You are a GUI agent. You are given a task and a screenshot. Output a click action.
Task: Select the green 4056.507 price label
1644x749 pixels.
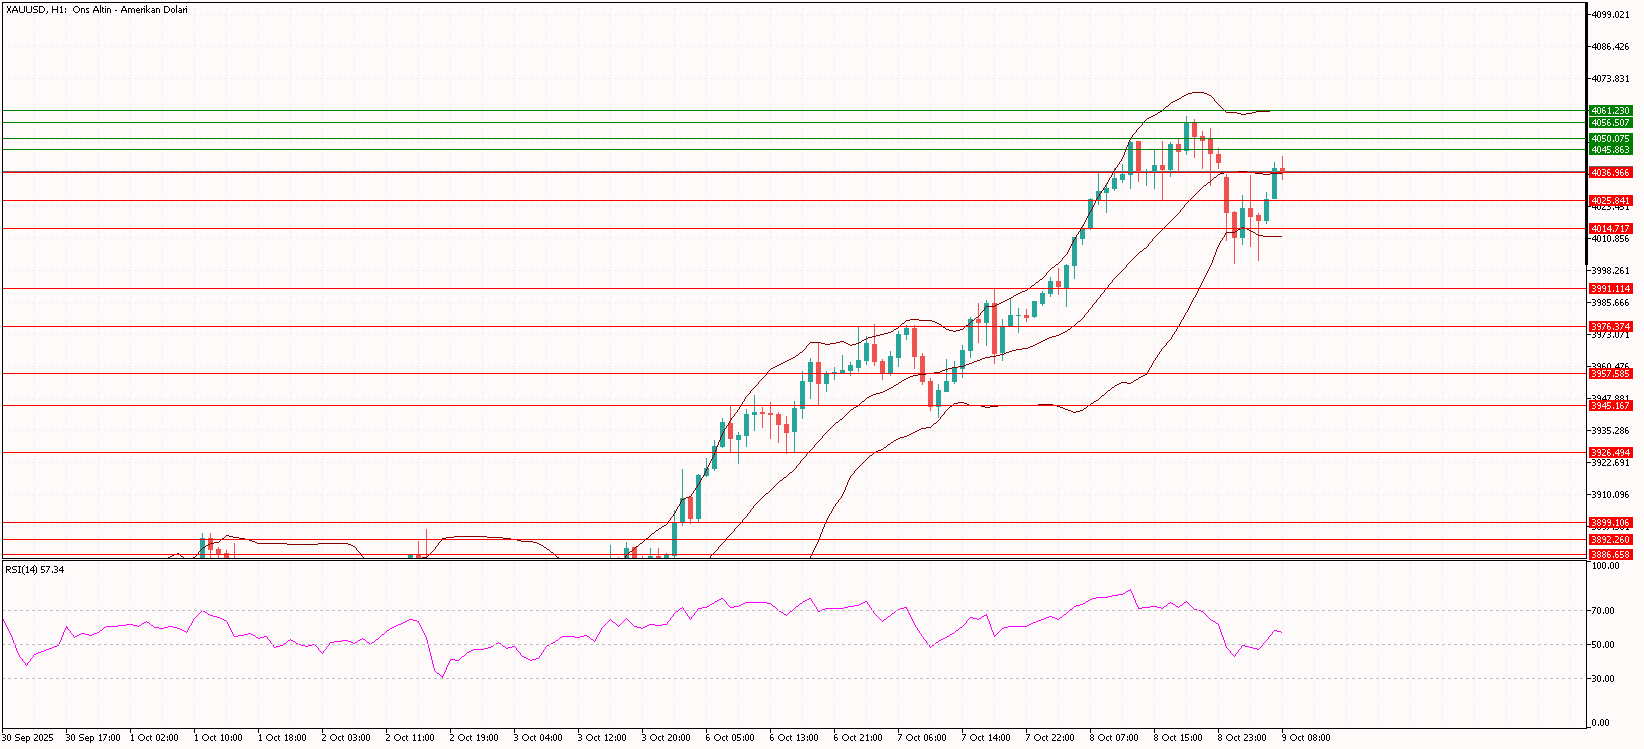click(x=1610, y=123)
